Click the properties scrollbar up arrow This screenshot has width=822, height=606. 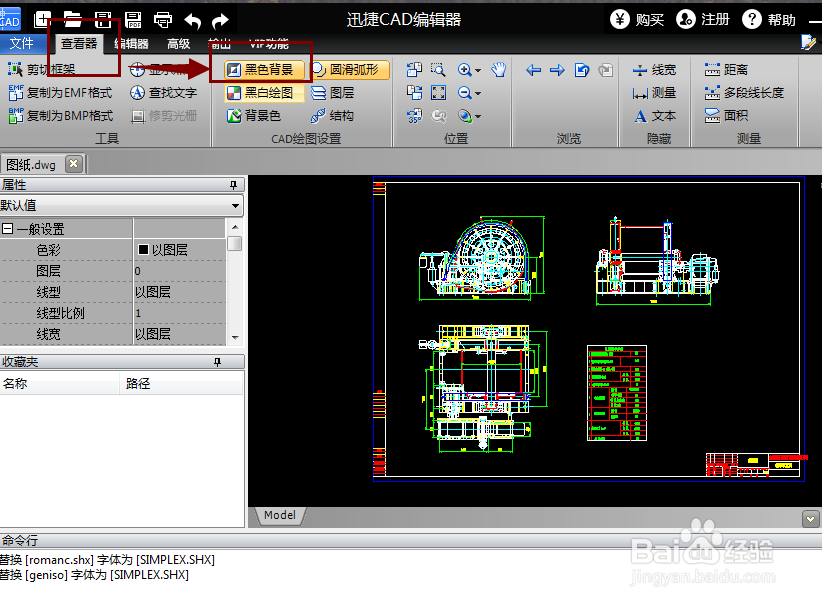click(235, 226)
